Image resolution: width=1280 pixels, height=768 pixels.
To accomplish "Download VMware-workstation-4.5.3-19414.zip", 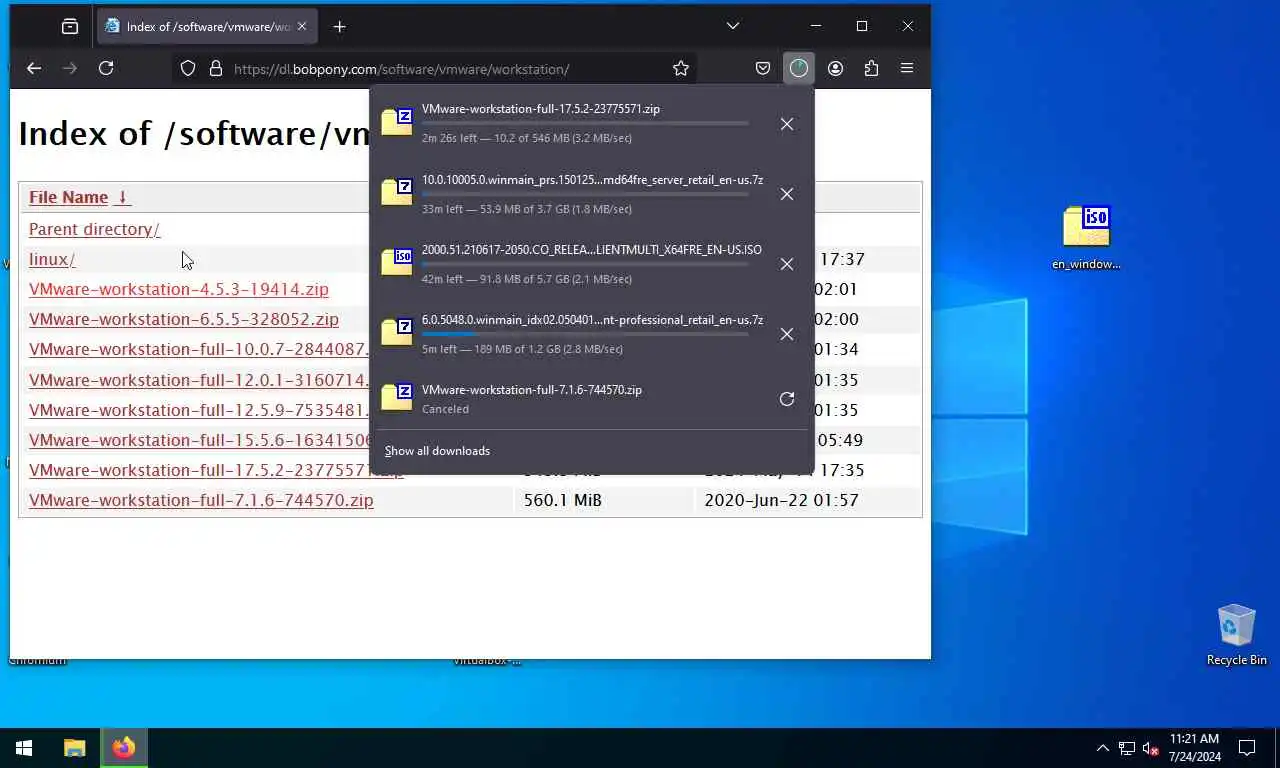I will [179, 289].
